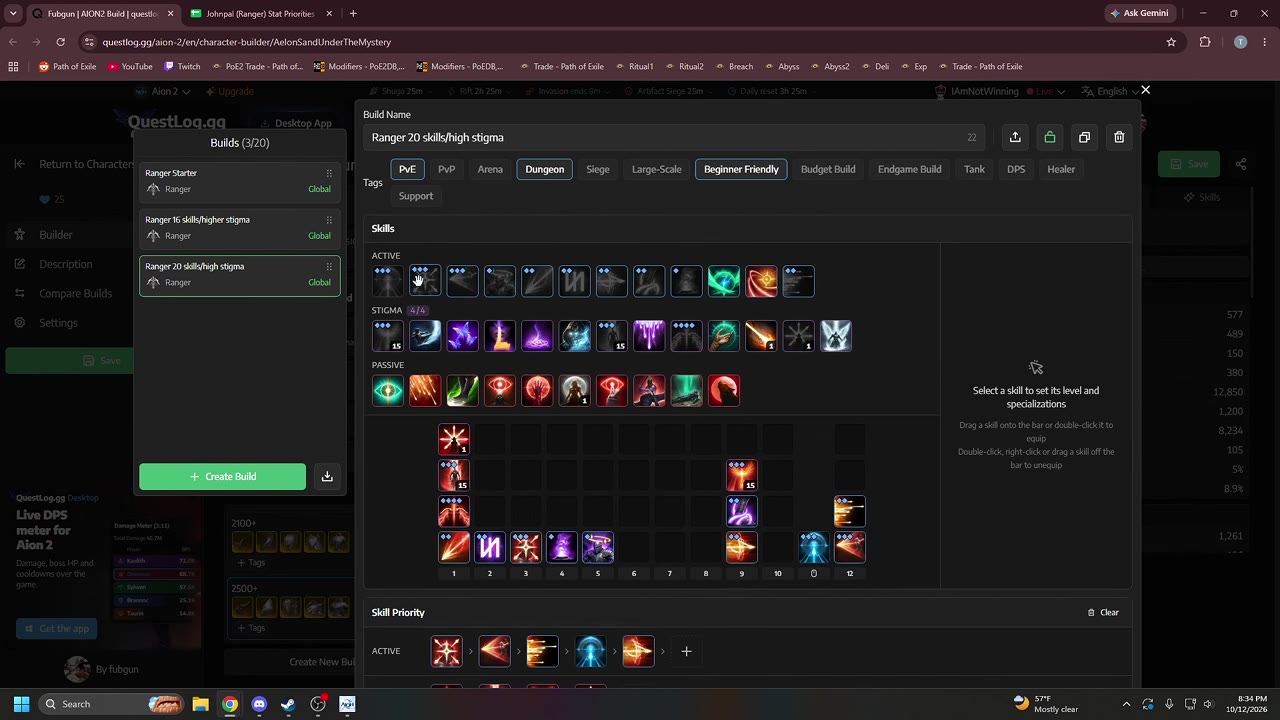Edit the Build Name text field
This screenshot has height=720, width=1280.
[x=674, y=137]
